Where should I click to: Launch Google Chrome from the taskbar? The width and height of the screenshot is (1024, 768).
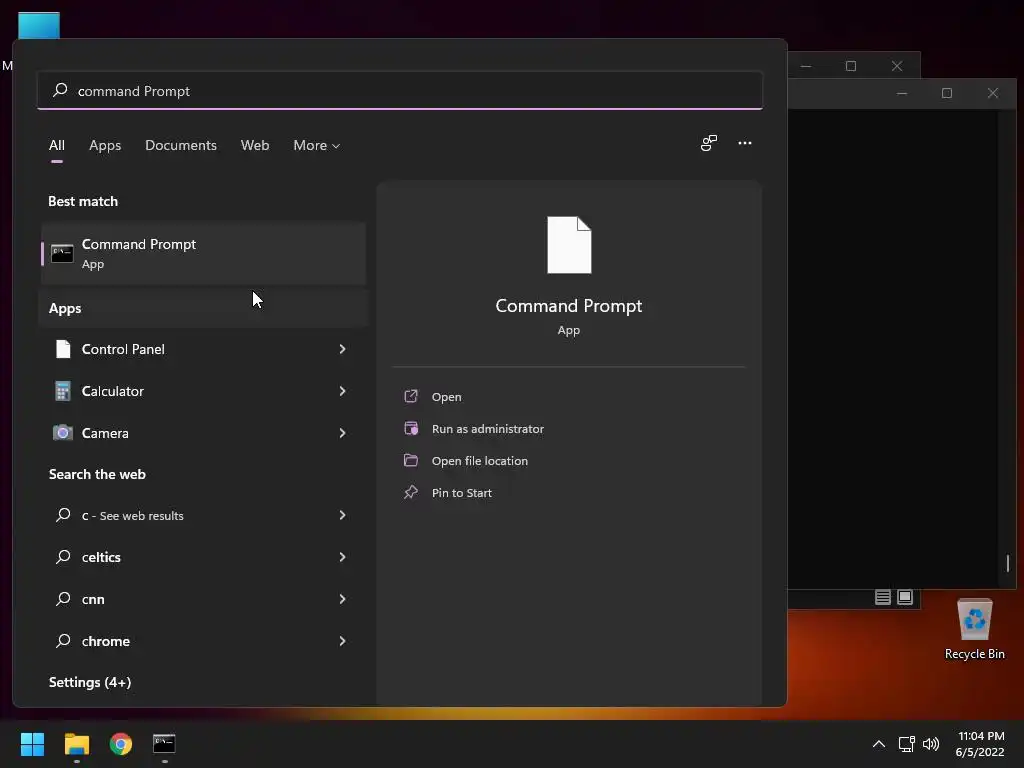121,744
